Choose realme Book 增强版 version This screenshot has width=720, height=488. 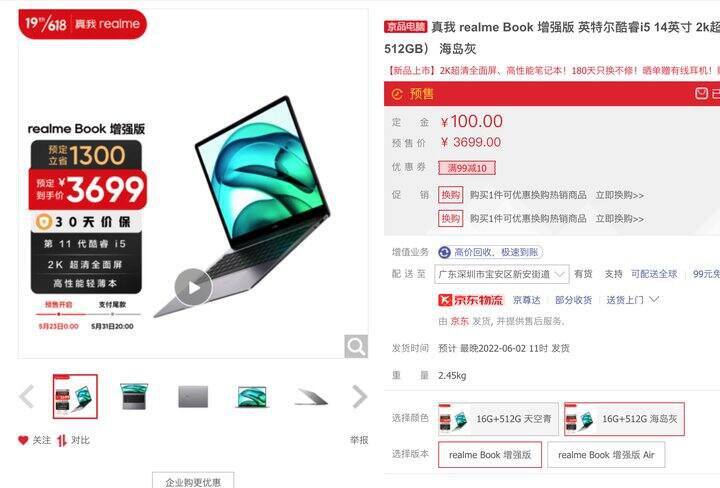pyautogui.click(x=490, y=455)
